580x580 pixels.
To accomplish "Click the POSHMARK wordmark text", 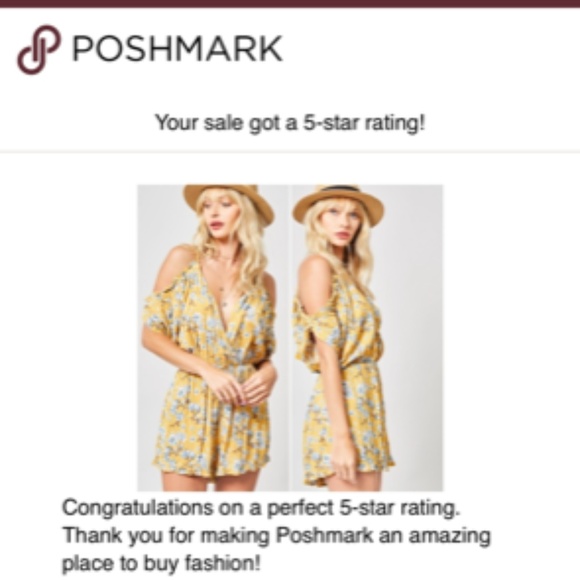I will click(x=178, y=48).
